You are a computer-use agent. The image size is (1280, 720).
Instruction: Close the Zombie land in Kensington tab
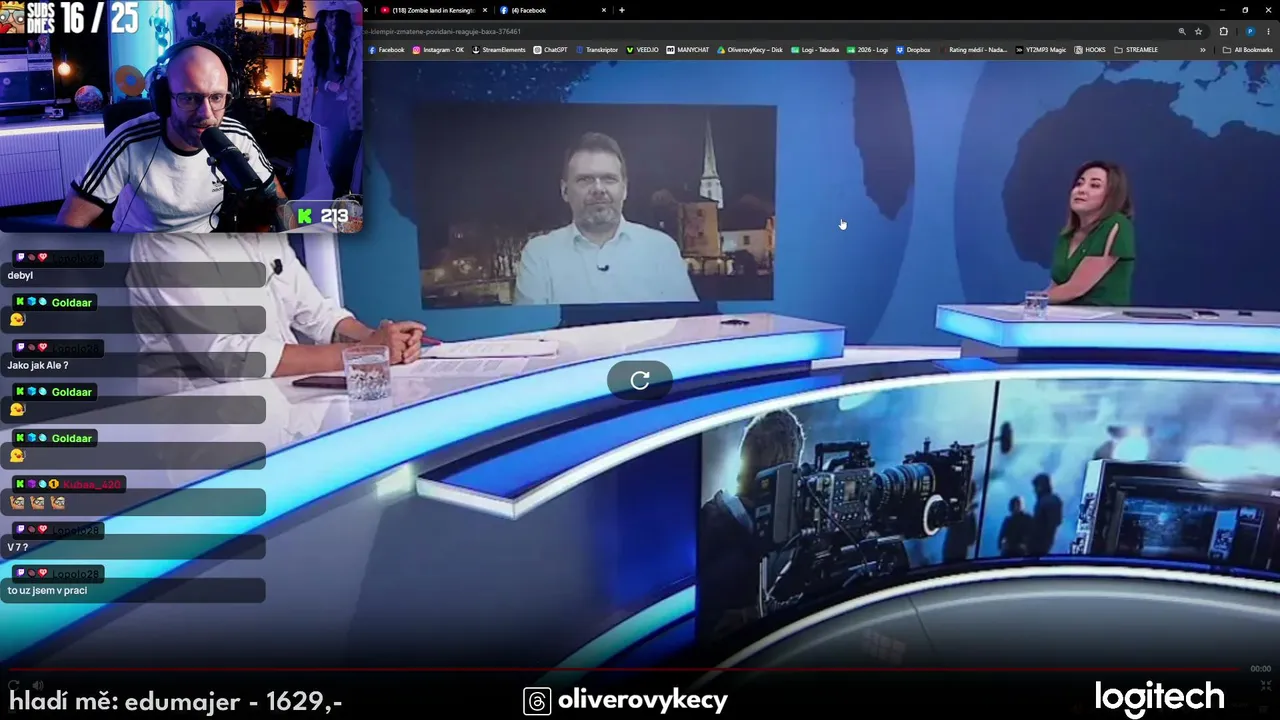click(x=485, y=10)
